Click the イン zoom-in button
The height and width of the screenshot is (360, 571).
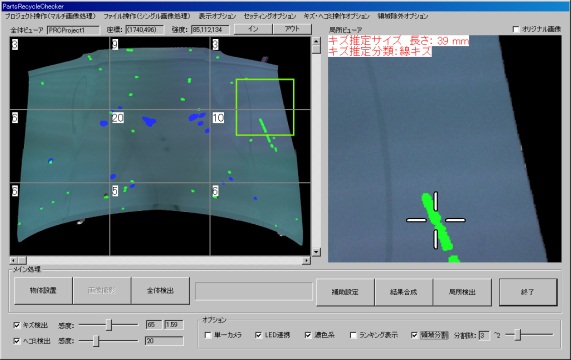[253, 29]
